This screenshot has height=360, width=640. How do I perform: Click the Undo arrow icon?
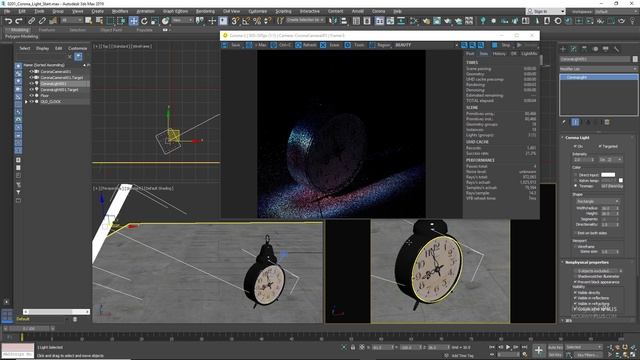9,20
